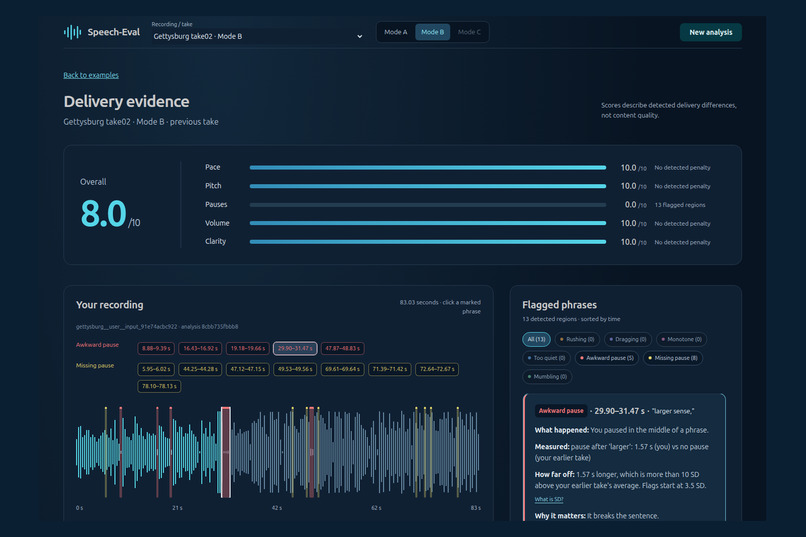Click the Pitch 10.0 score value

[633, 186]
